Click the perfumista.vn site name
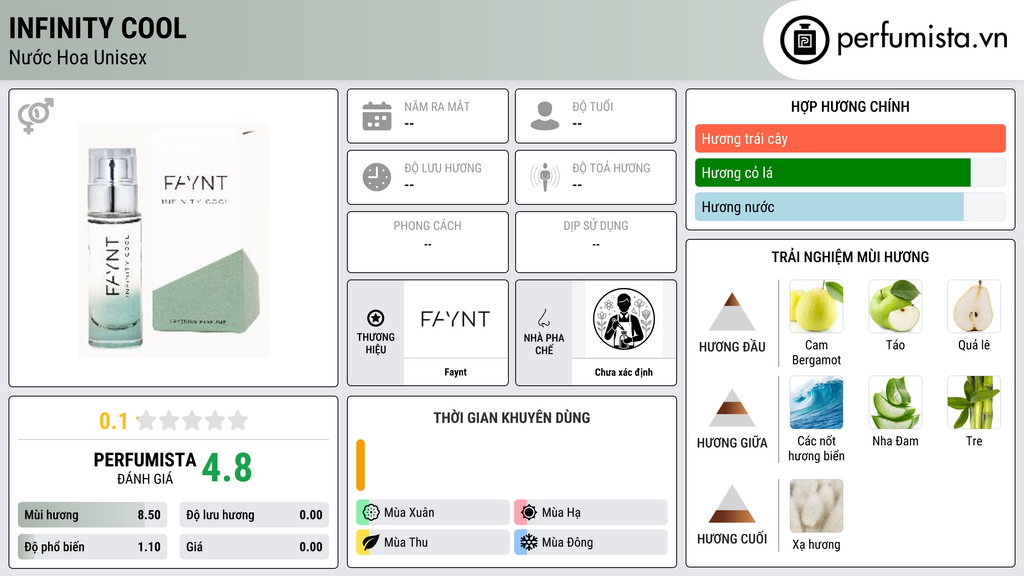The image size is (1024, 576). point(922,38)
